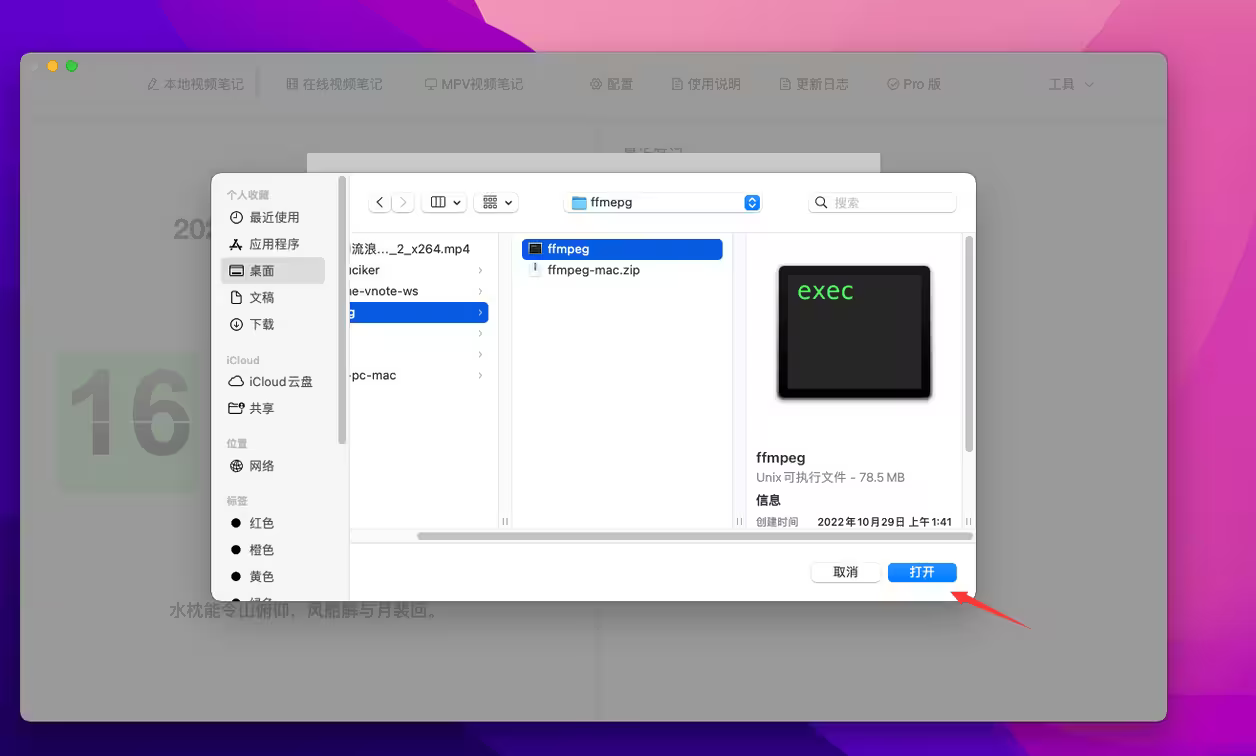
Task: Expand the folder ending in -pc-mac
Action: tap(480, 375)
